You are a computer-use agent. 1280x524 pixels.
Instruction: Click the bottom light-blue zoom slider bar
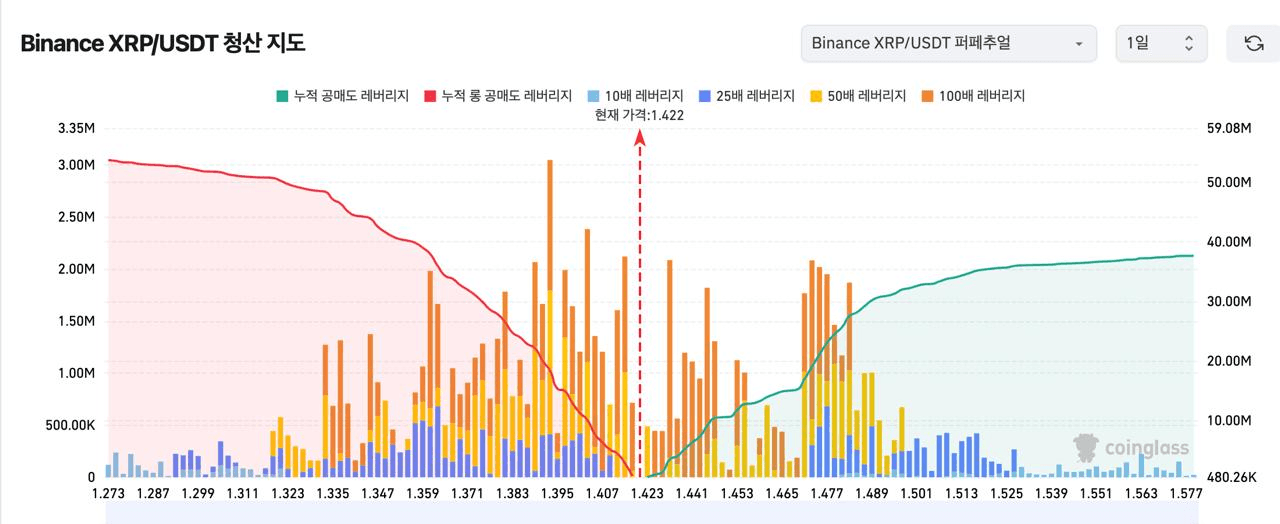pyautogui.click(x=650, y=513)
